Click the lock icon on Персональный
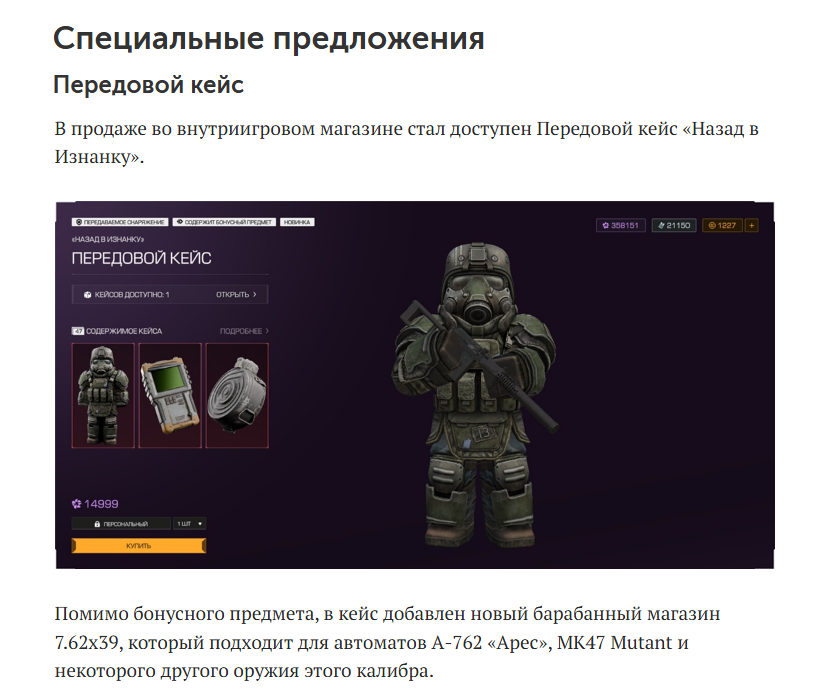This screenshot has height=692, width=822. [x=97, y=524]
